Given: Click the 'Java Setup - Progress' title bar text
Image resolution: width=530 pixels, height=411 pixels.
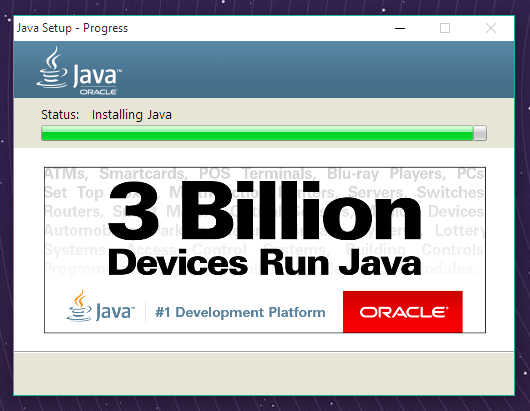Looking at the screenshot, I should tap(72, 28).
